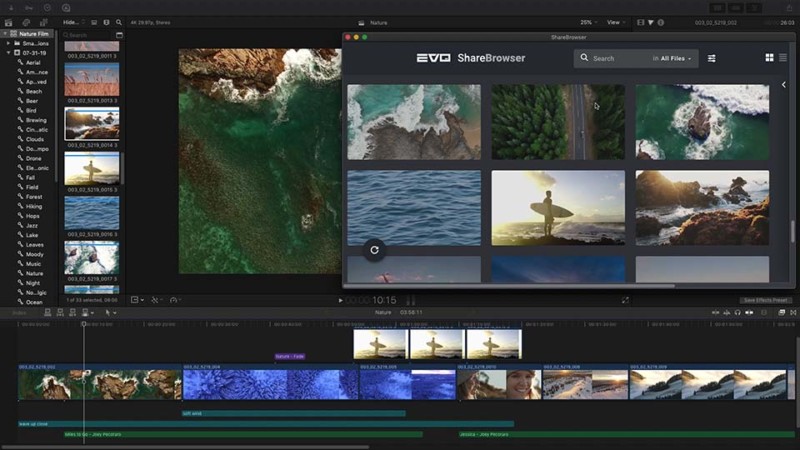
Task: Expand the 07-31-19 event in sidebar
Action: [x=8, y=53]
